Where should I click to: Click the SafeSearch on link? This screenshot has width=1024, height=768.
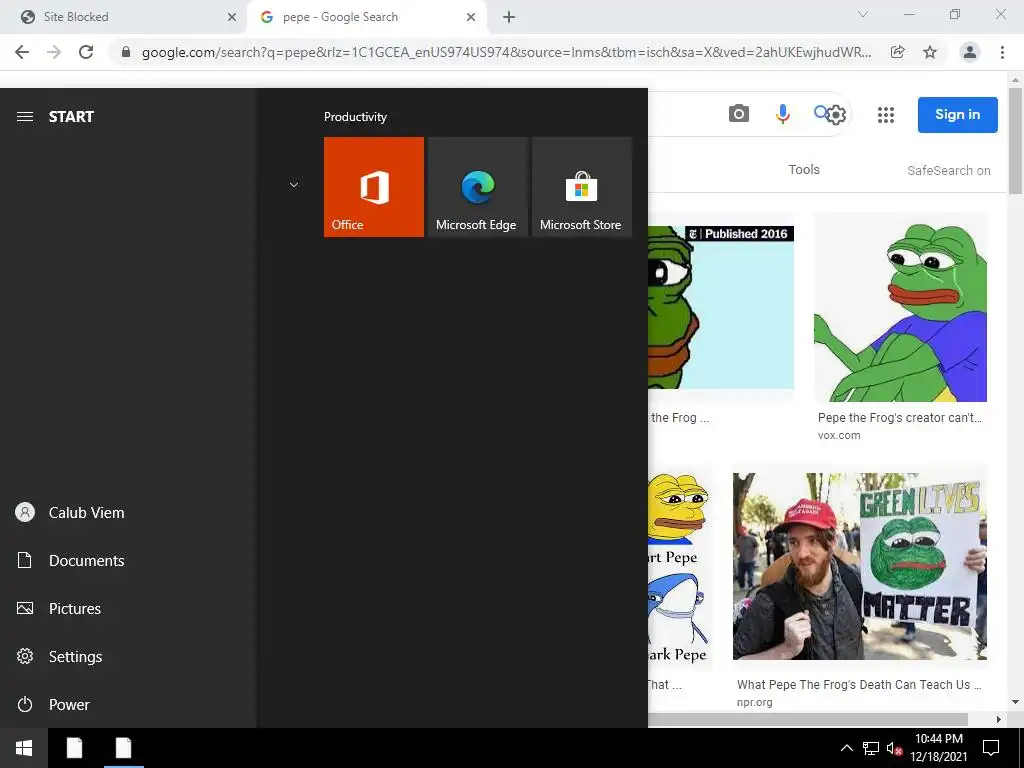(x=948, y=170)
